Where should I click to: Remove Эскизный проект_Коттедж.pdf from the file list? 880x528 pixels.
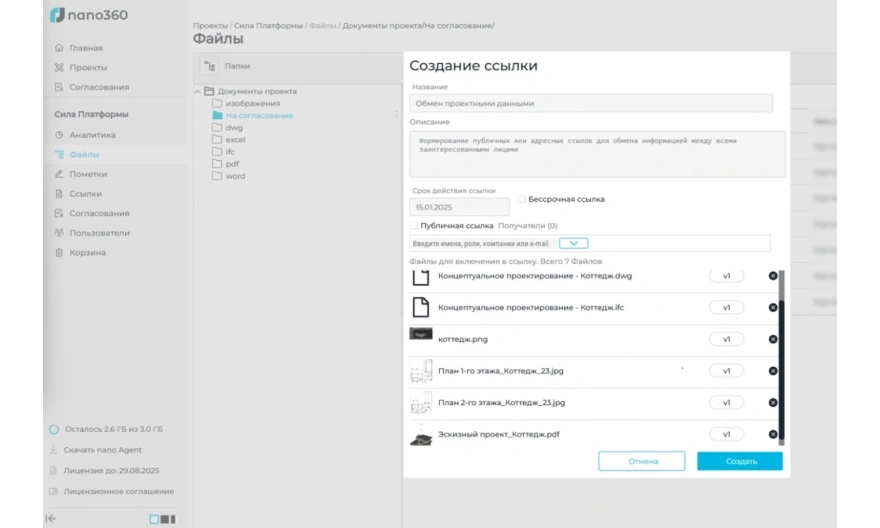point(773,434)
